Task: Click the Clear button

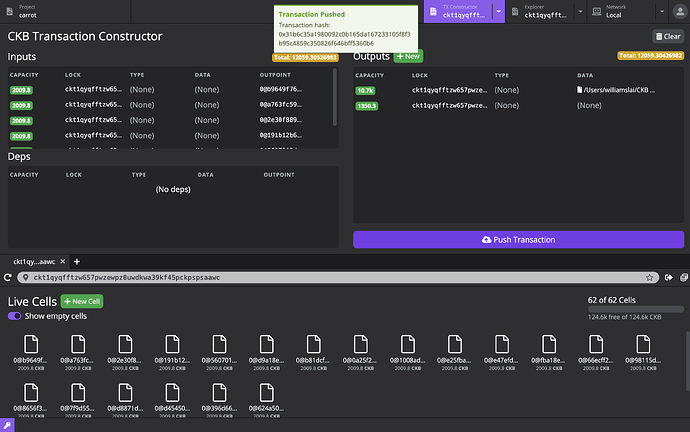Action: (668, 37)
